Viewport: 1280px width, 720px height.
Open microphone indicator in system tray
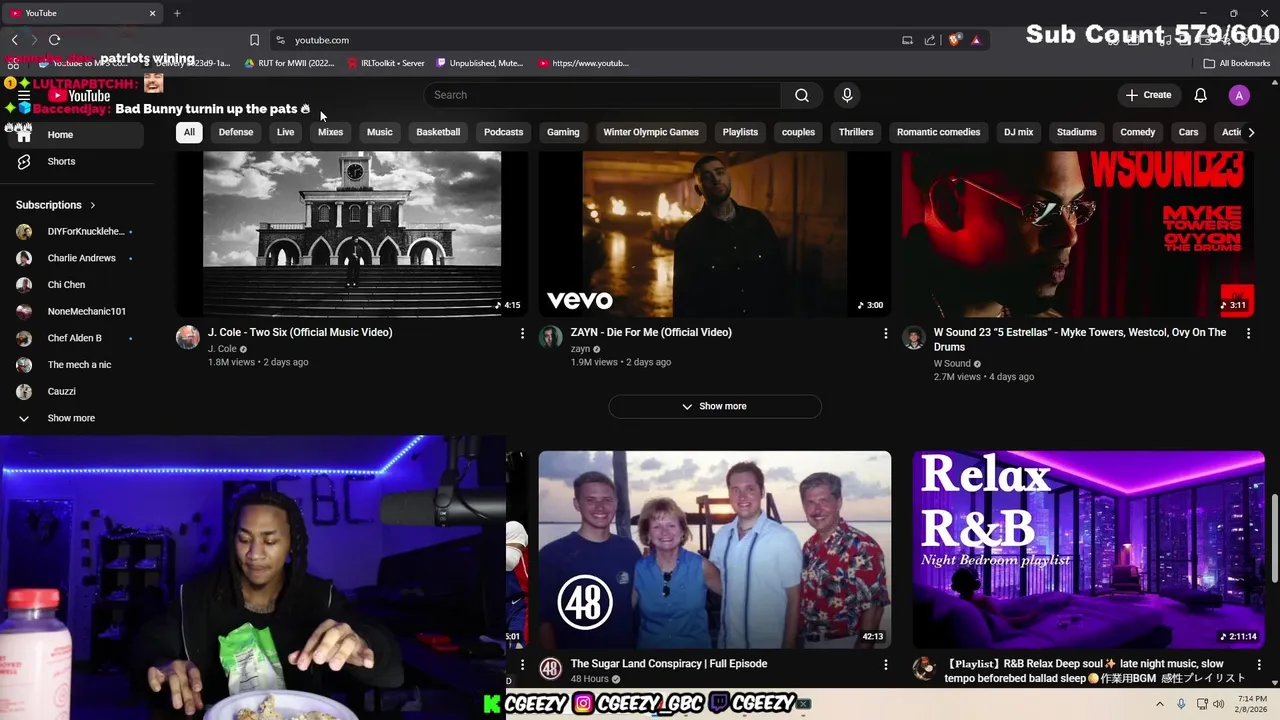(1181, 704)
